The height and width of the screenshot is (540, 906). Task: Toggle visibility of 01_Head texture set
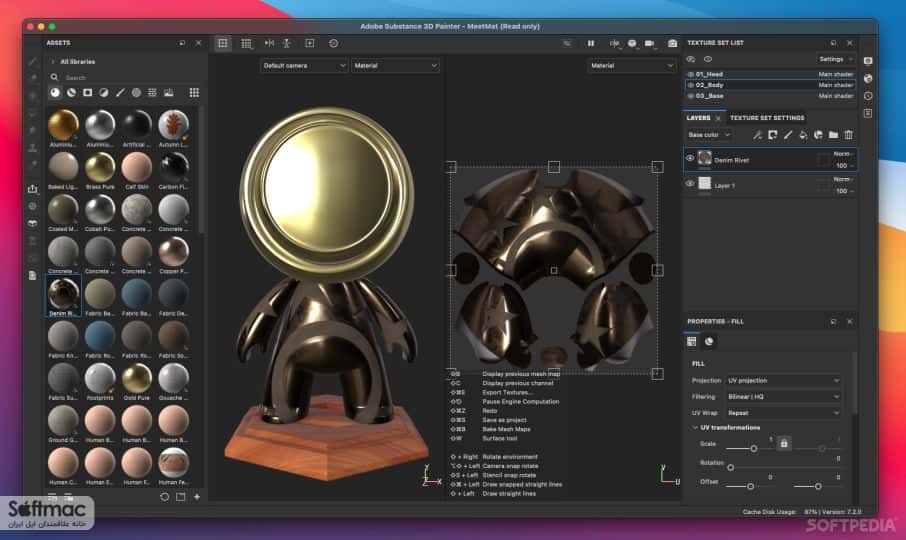[690, 75]
